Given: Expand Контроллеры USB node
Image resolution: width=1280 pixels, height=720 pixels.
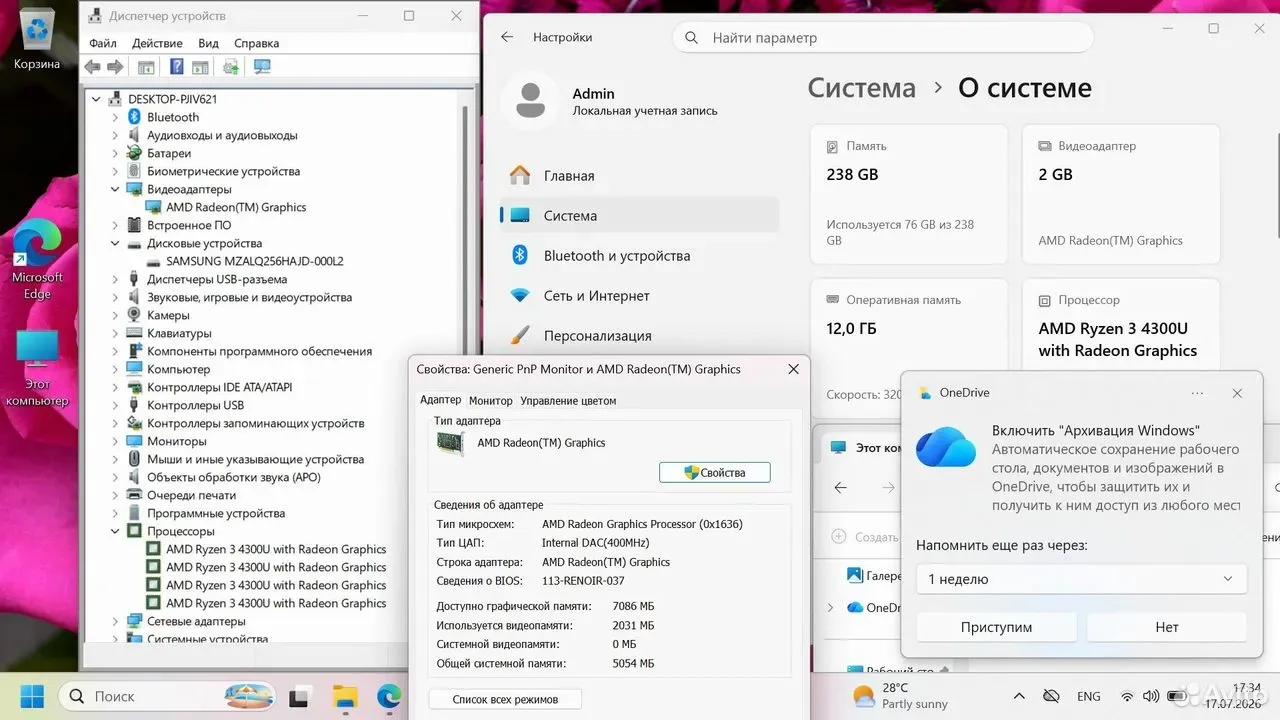Looking at the screenshot, I should 115,405.
